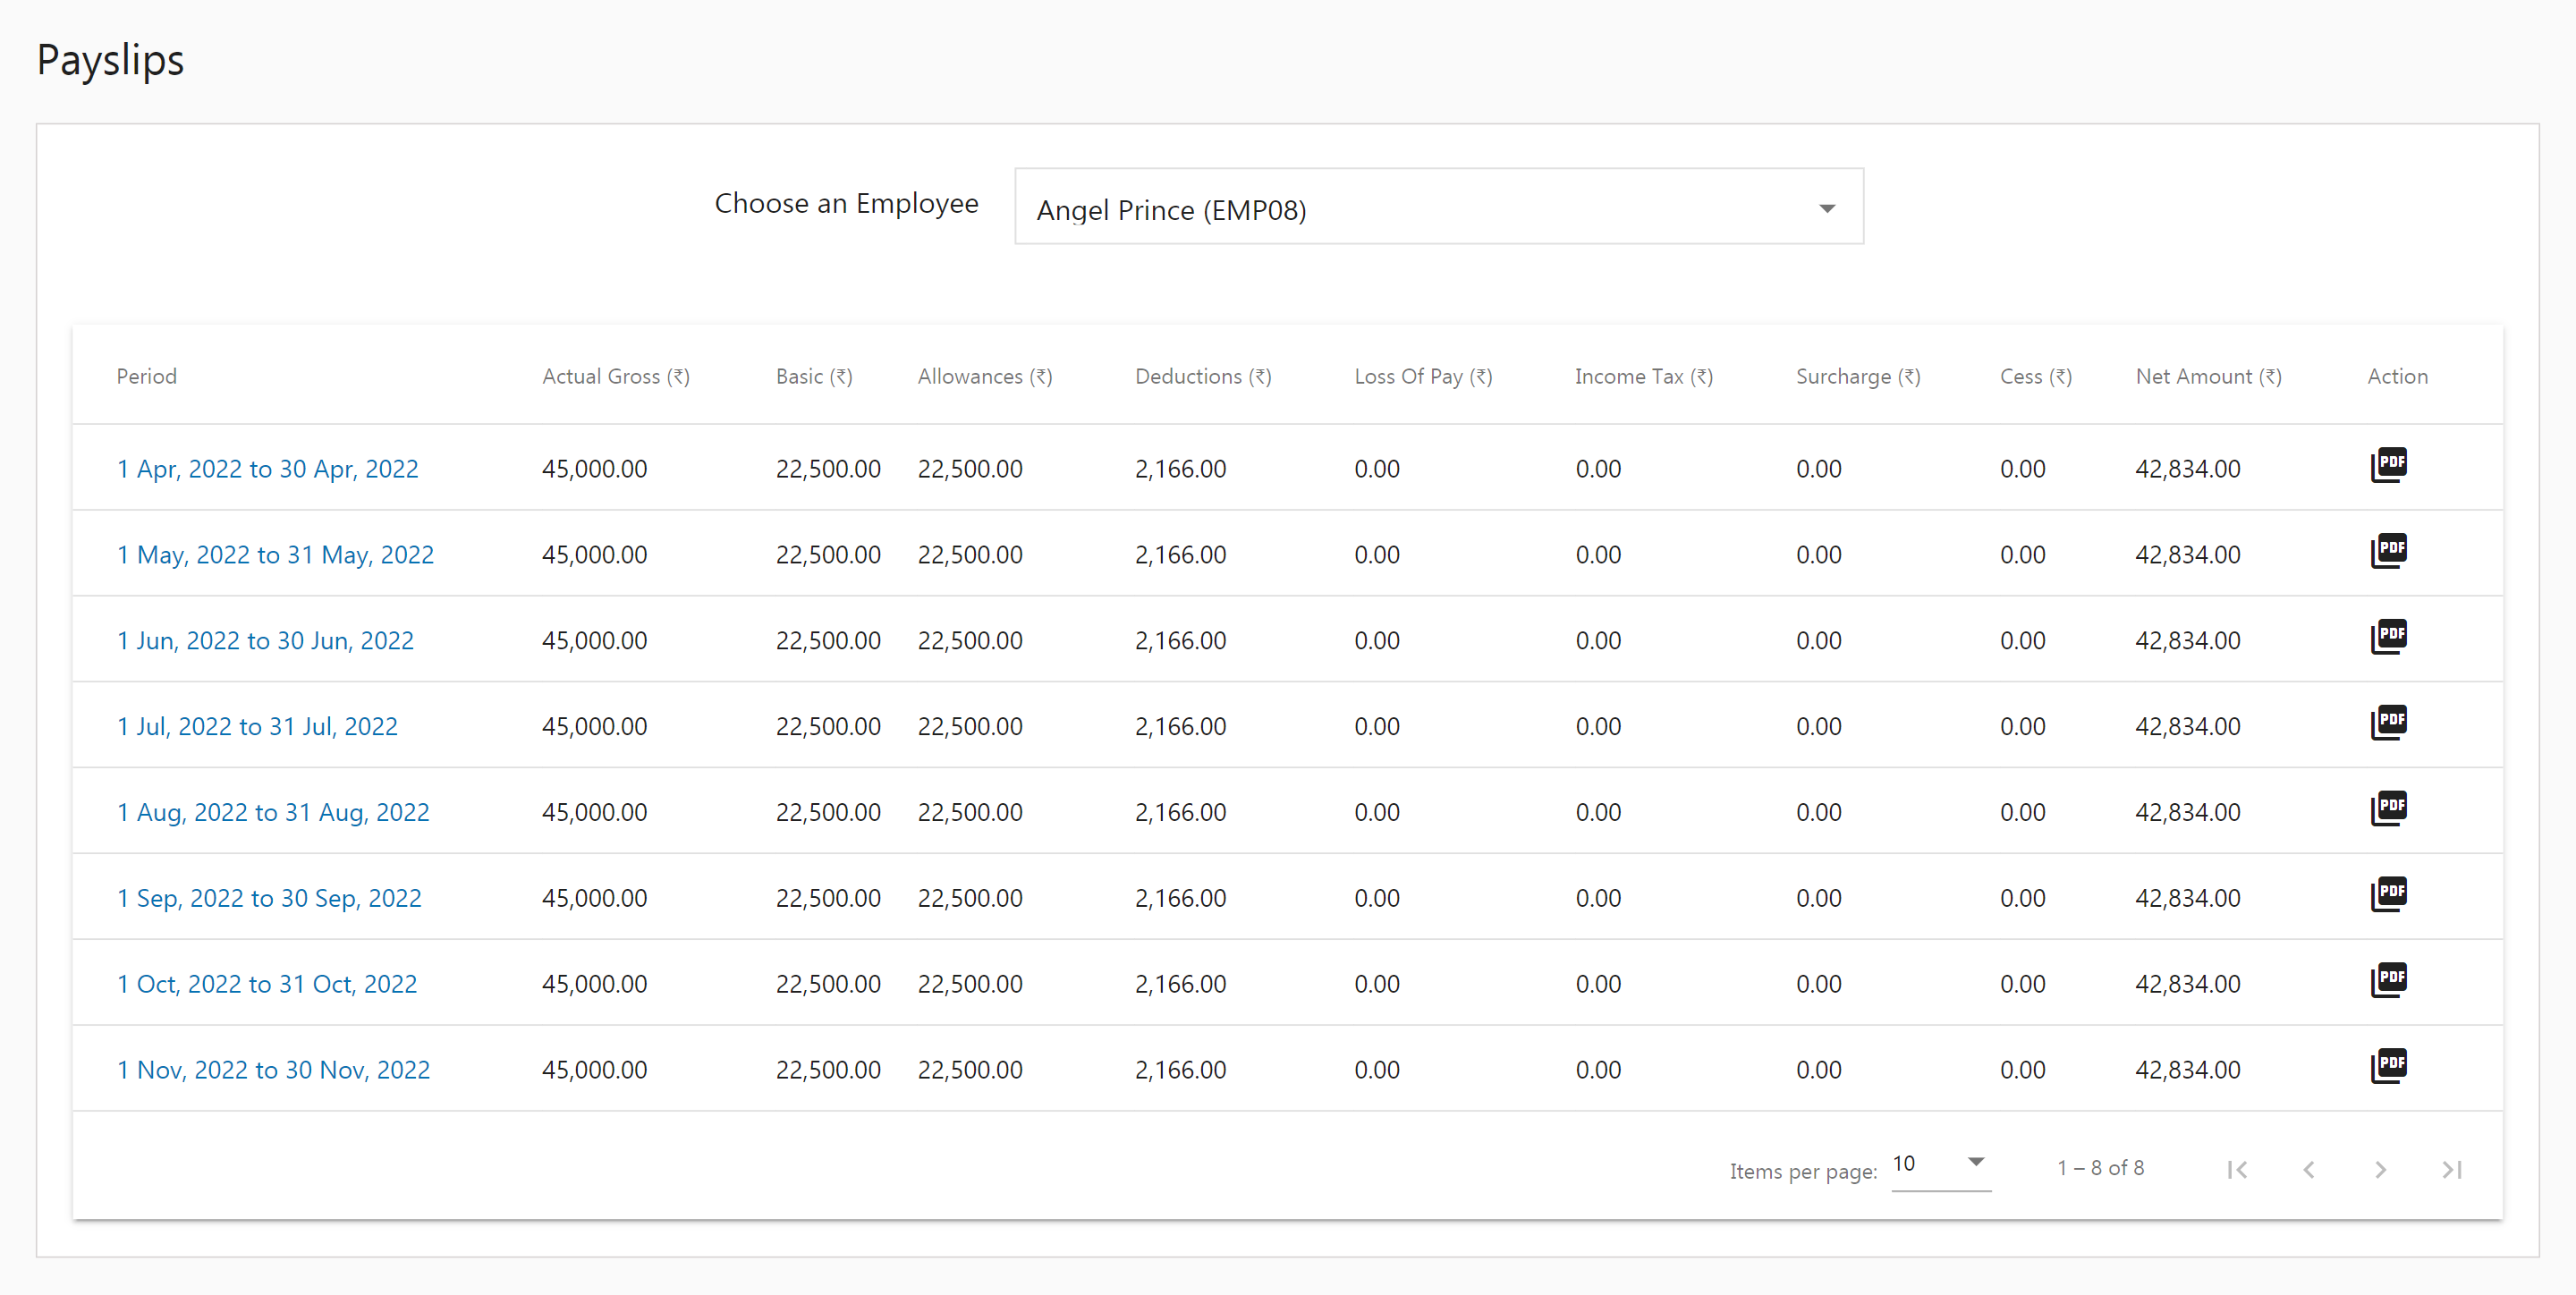Viewport: 2576px width, 1295px height.
Task: Download PDF payslip for November 2022
Action: click(x=2388, y=1067)
